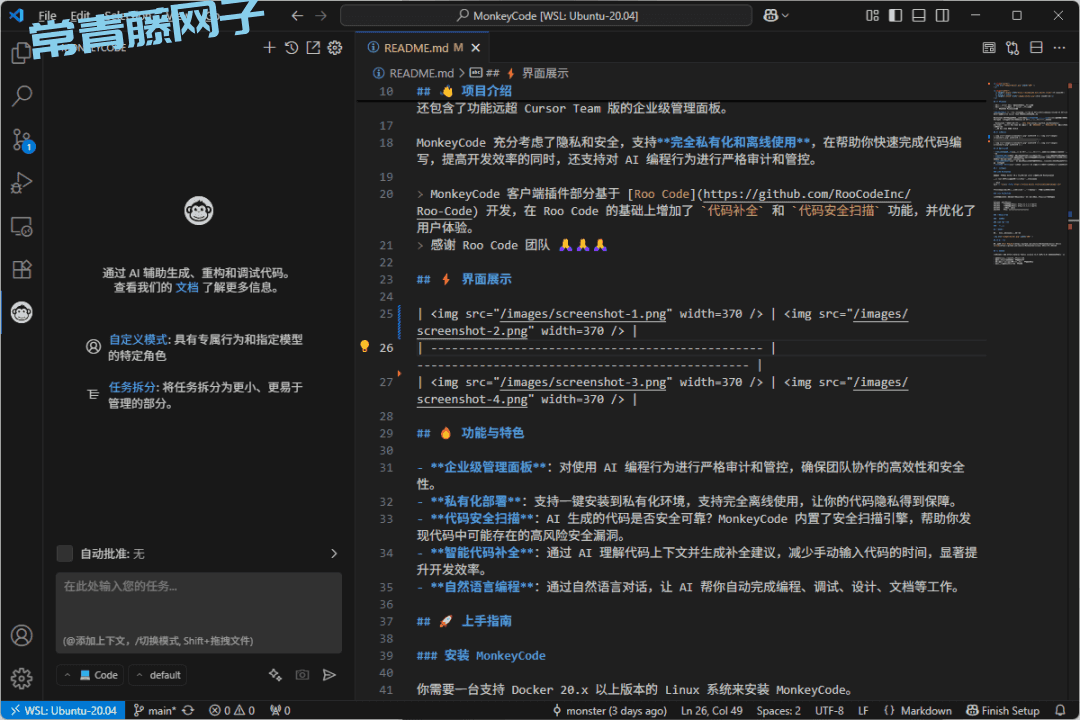
Task: Click the 功能与特色 heading on line 29
Action: 492,433
